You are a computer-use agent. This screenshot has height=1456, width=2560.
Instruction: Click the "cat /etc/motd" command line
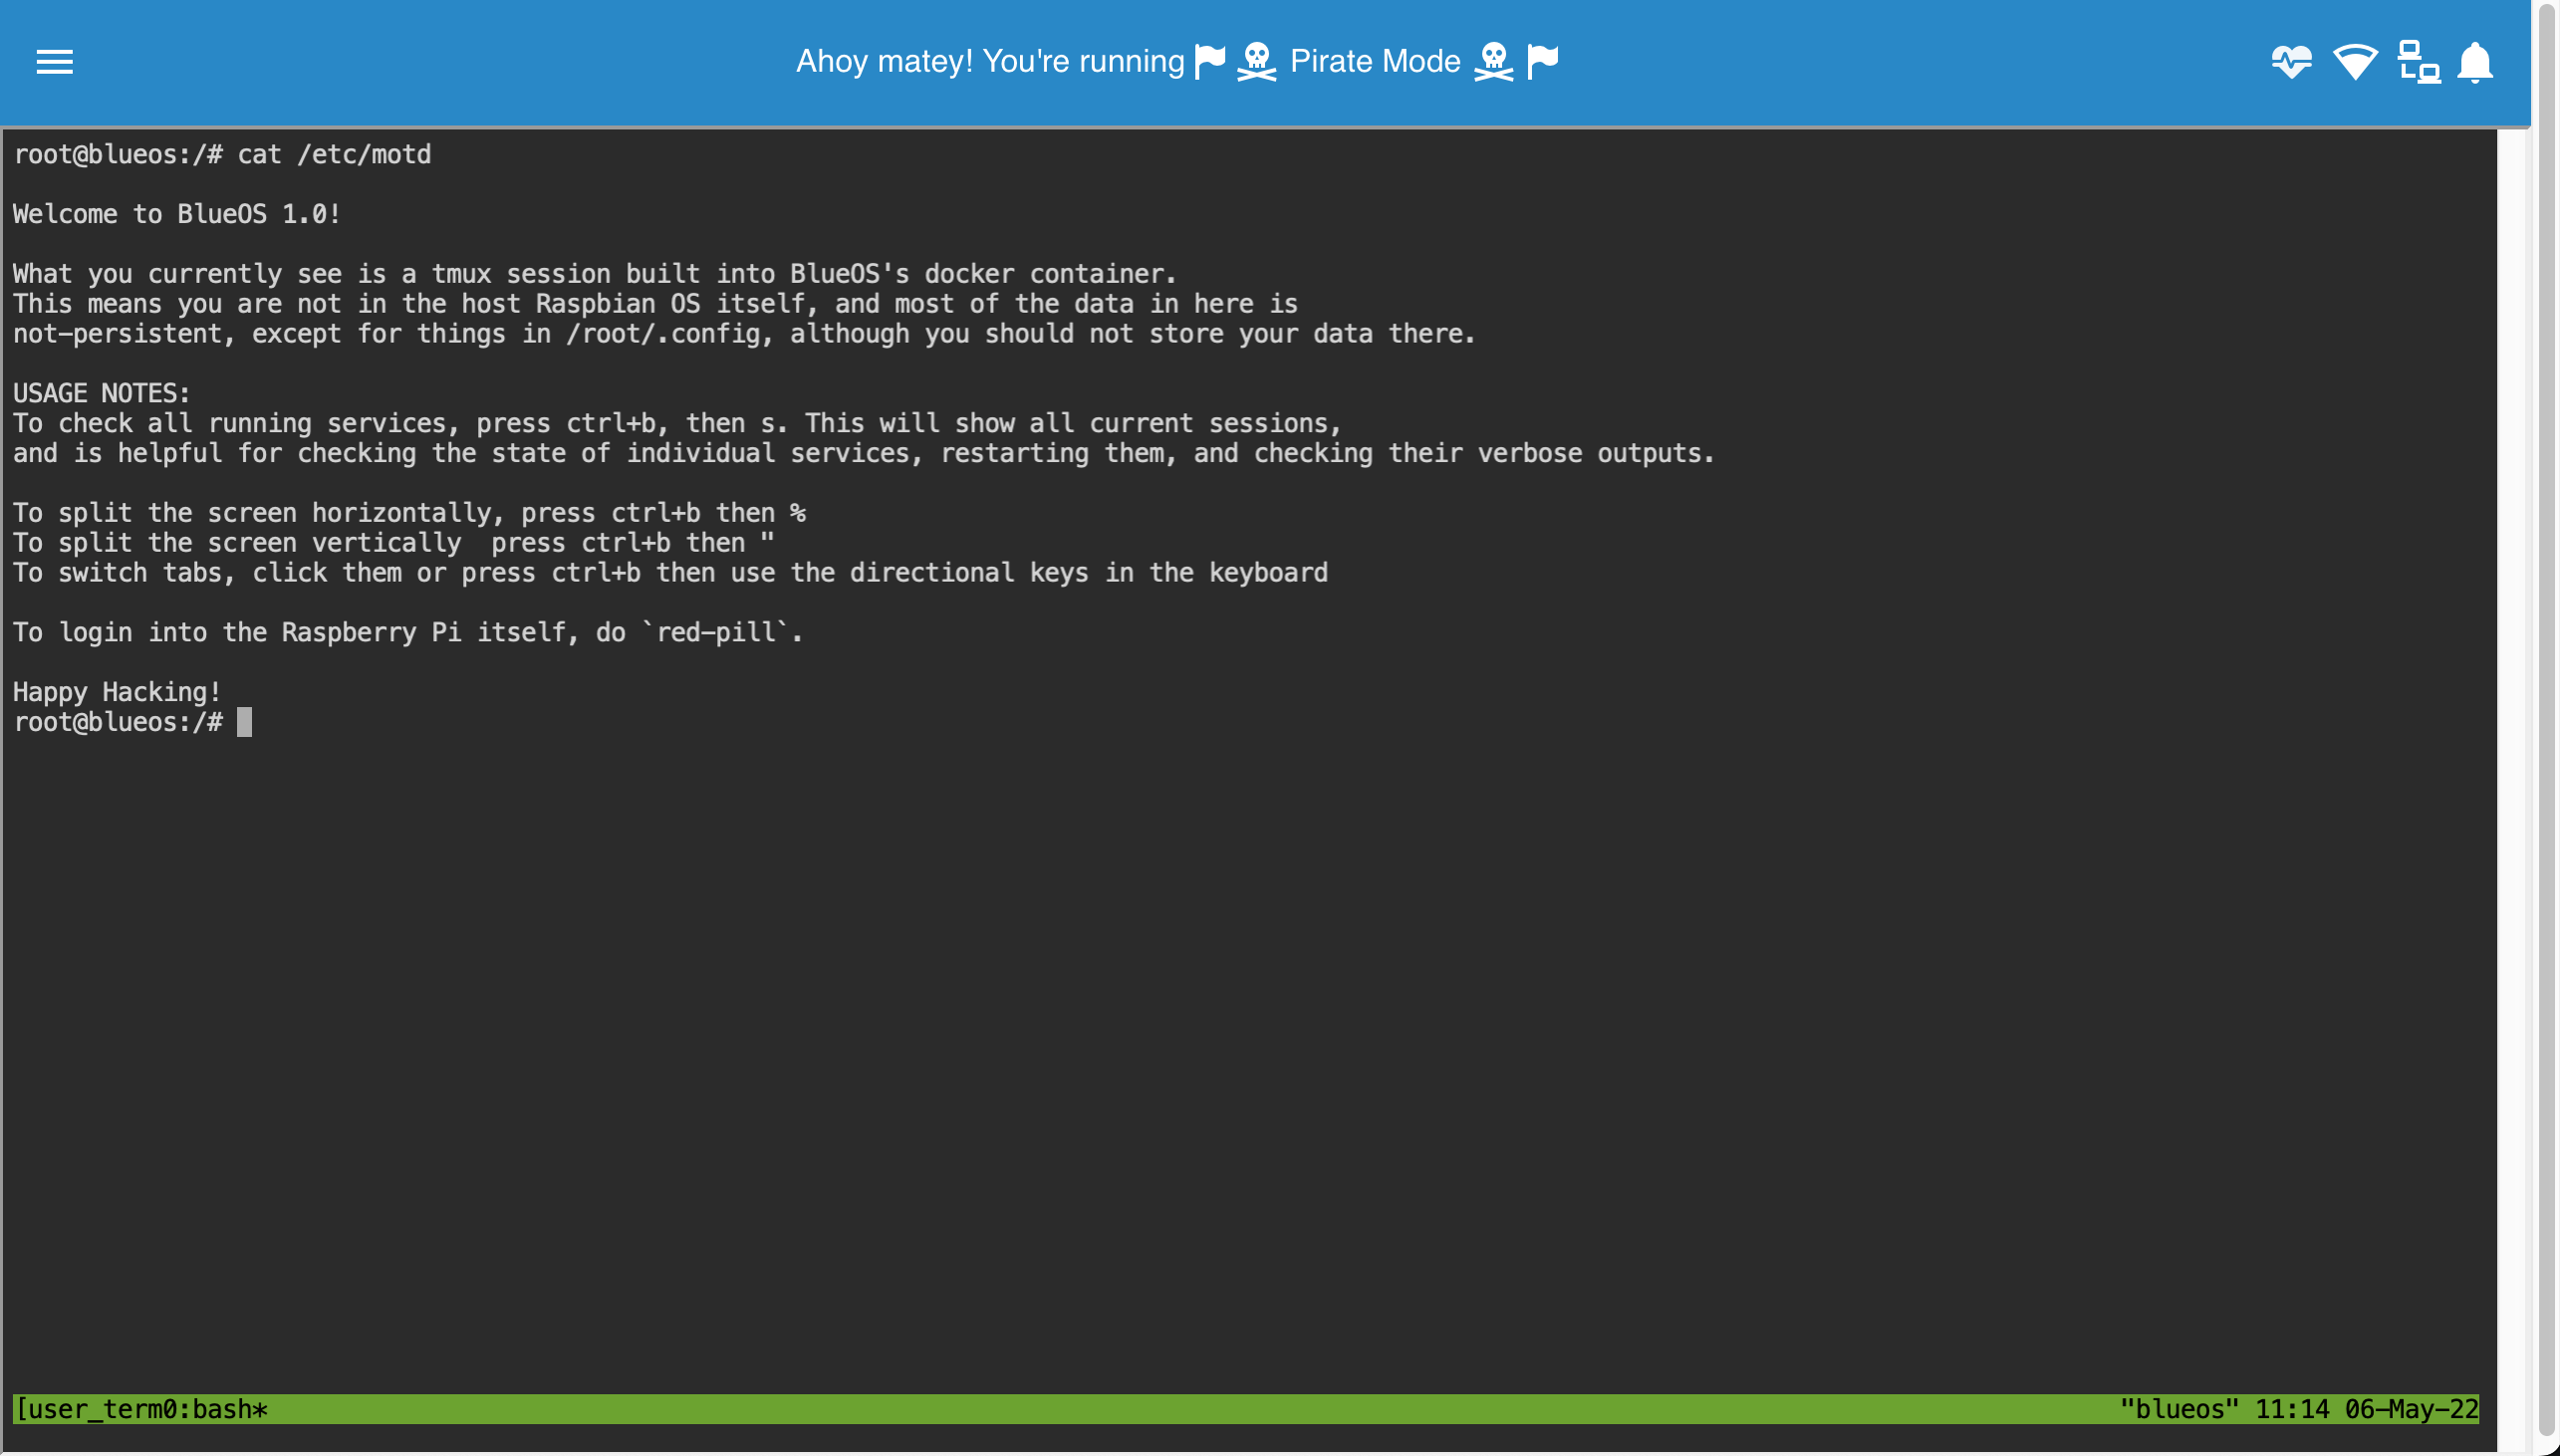point(222,154)
